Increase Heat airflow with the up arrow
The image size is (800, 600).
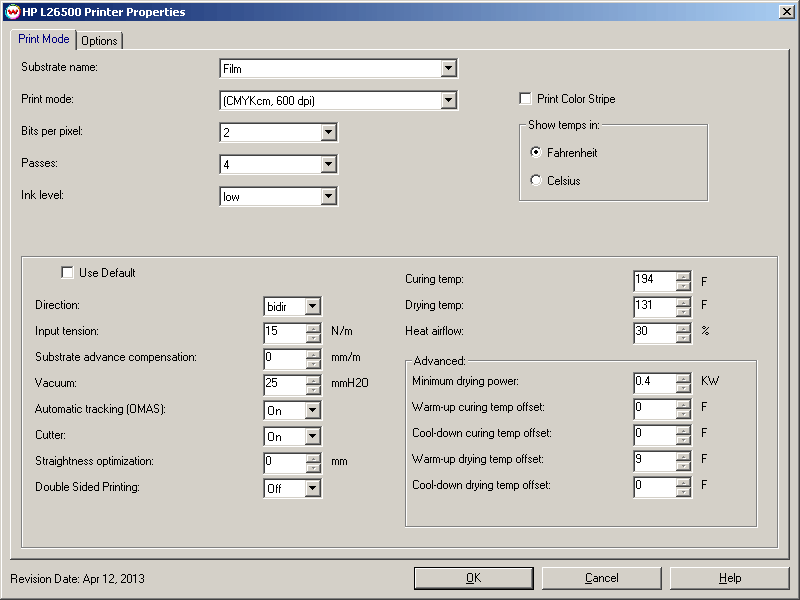pos(683,328)
